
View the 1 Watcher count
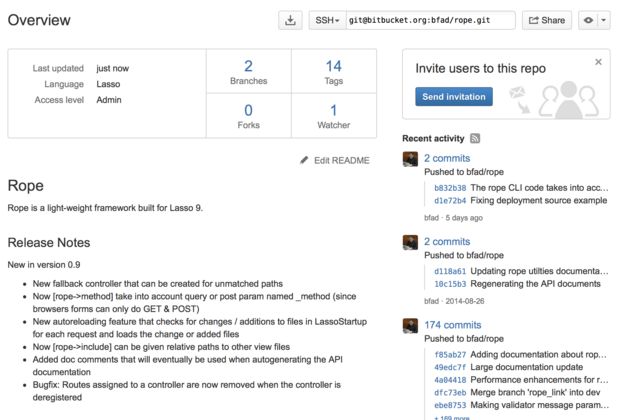[x=333, y=116]
